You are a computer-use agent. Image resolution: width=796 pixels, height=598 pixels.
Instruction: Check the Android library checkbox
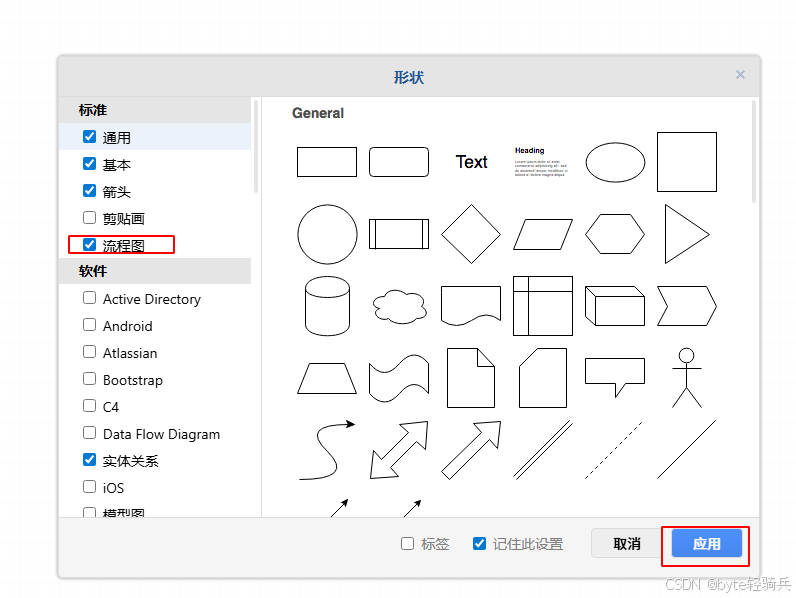coord(90,325)
